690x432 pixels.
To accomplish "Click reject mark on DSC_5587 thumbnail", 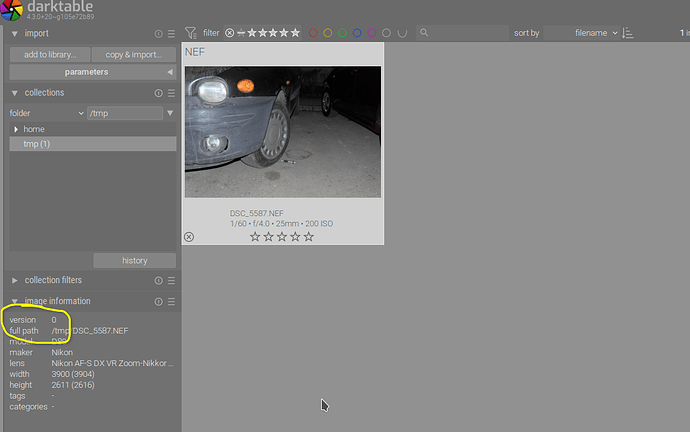I will coord(189,237).
